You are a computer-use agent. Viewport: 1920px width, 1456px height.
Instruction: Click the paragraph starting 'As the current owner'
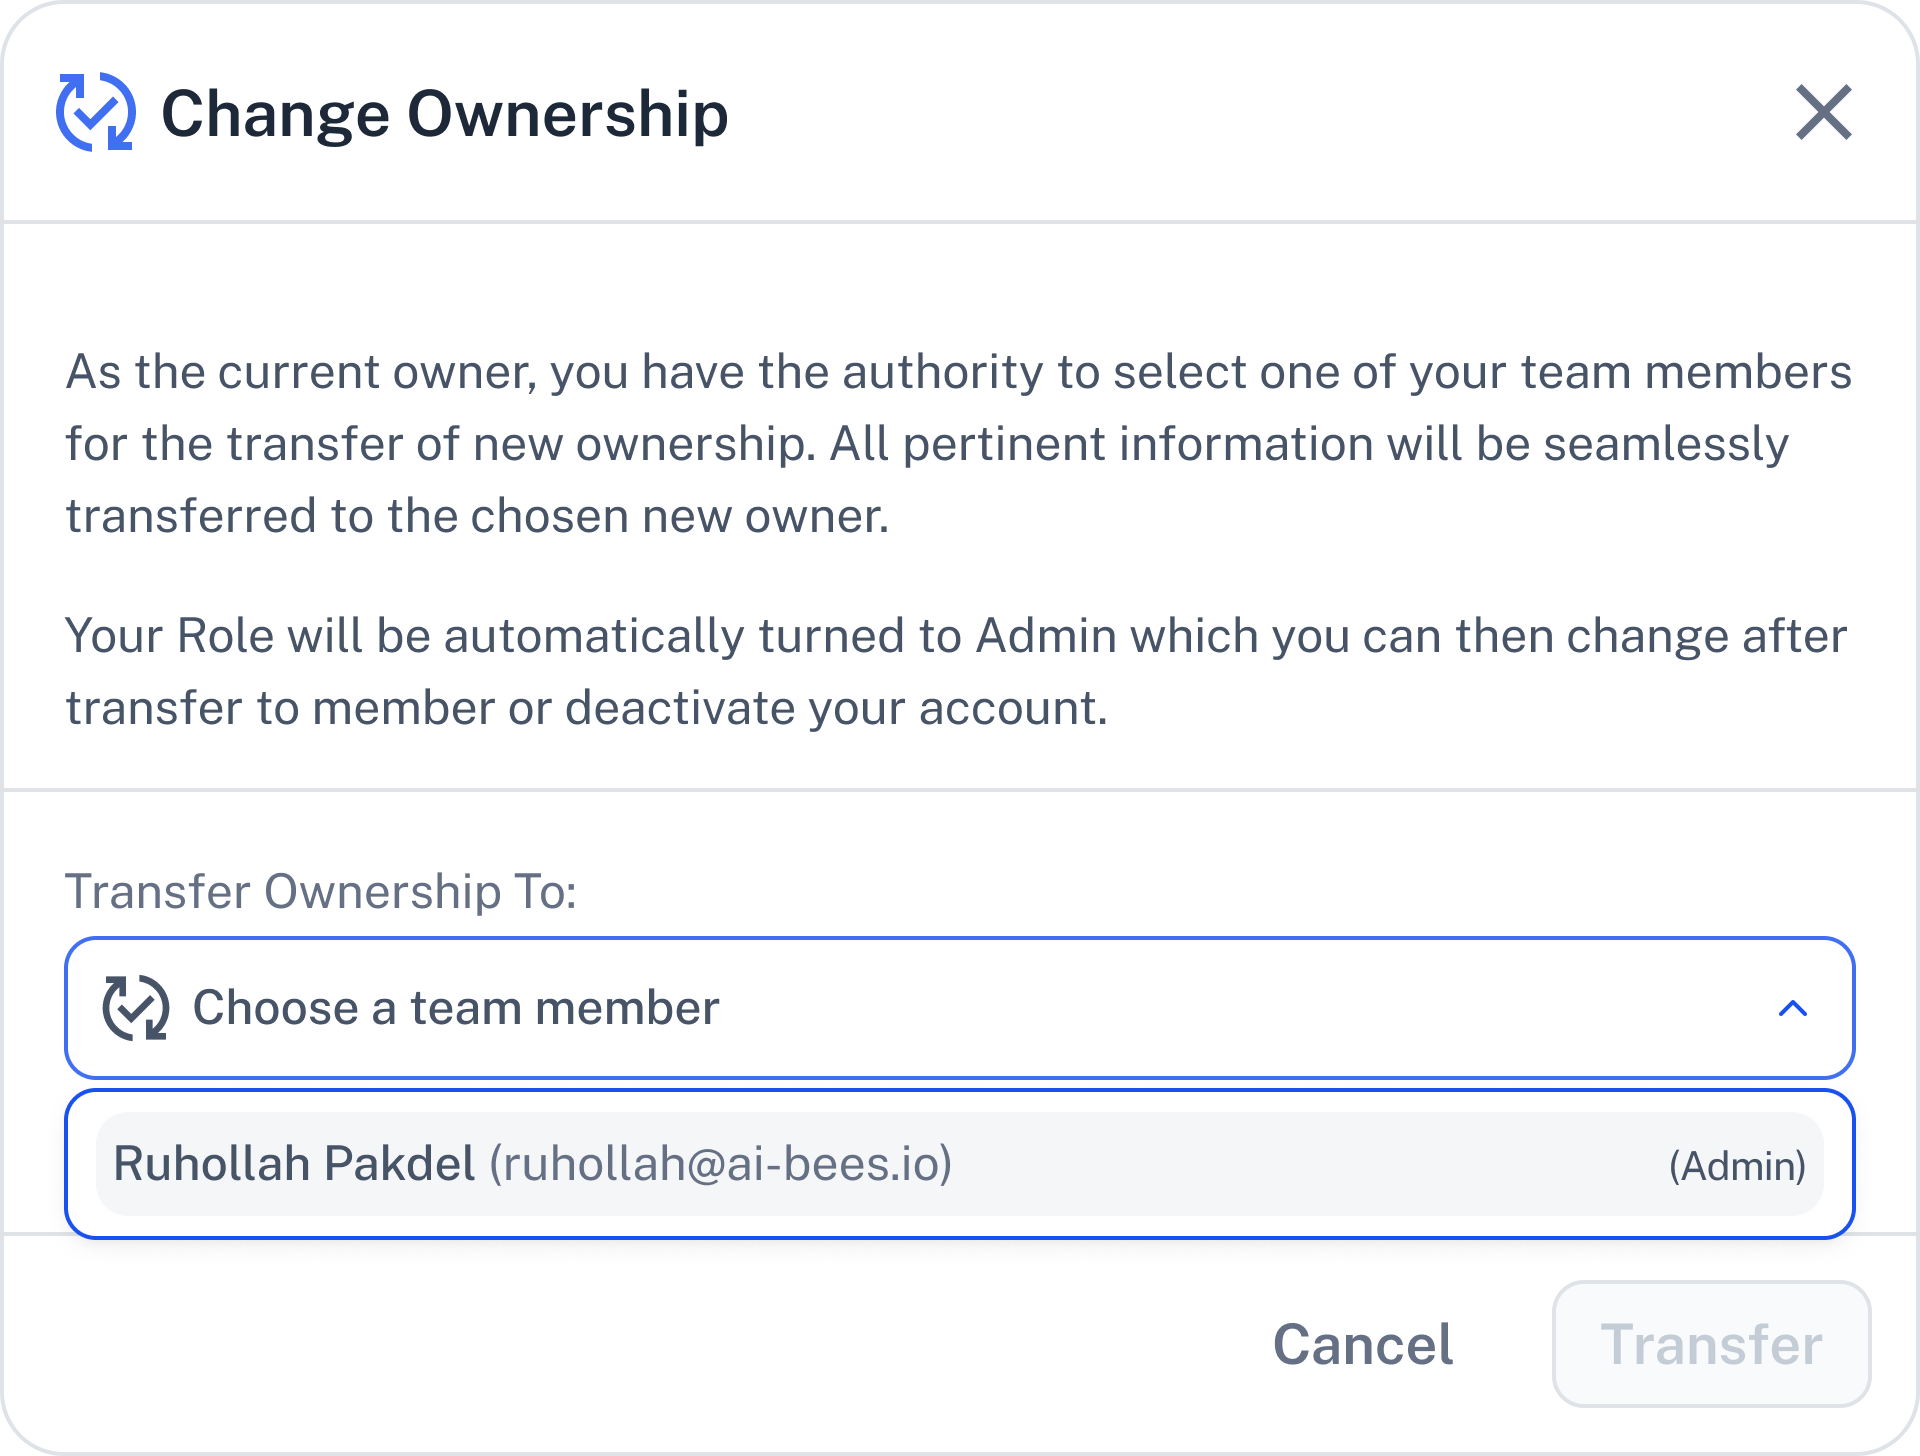pyautogui.click(x=959, y=443)
